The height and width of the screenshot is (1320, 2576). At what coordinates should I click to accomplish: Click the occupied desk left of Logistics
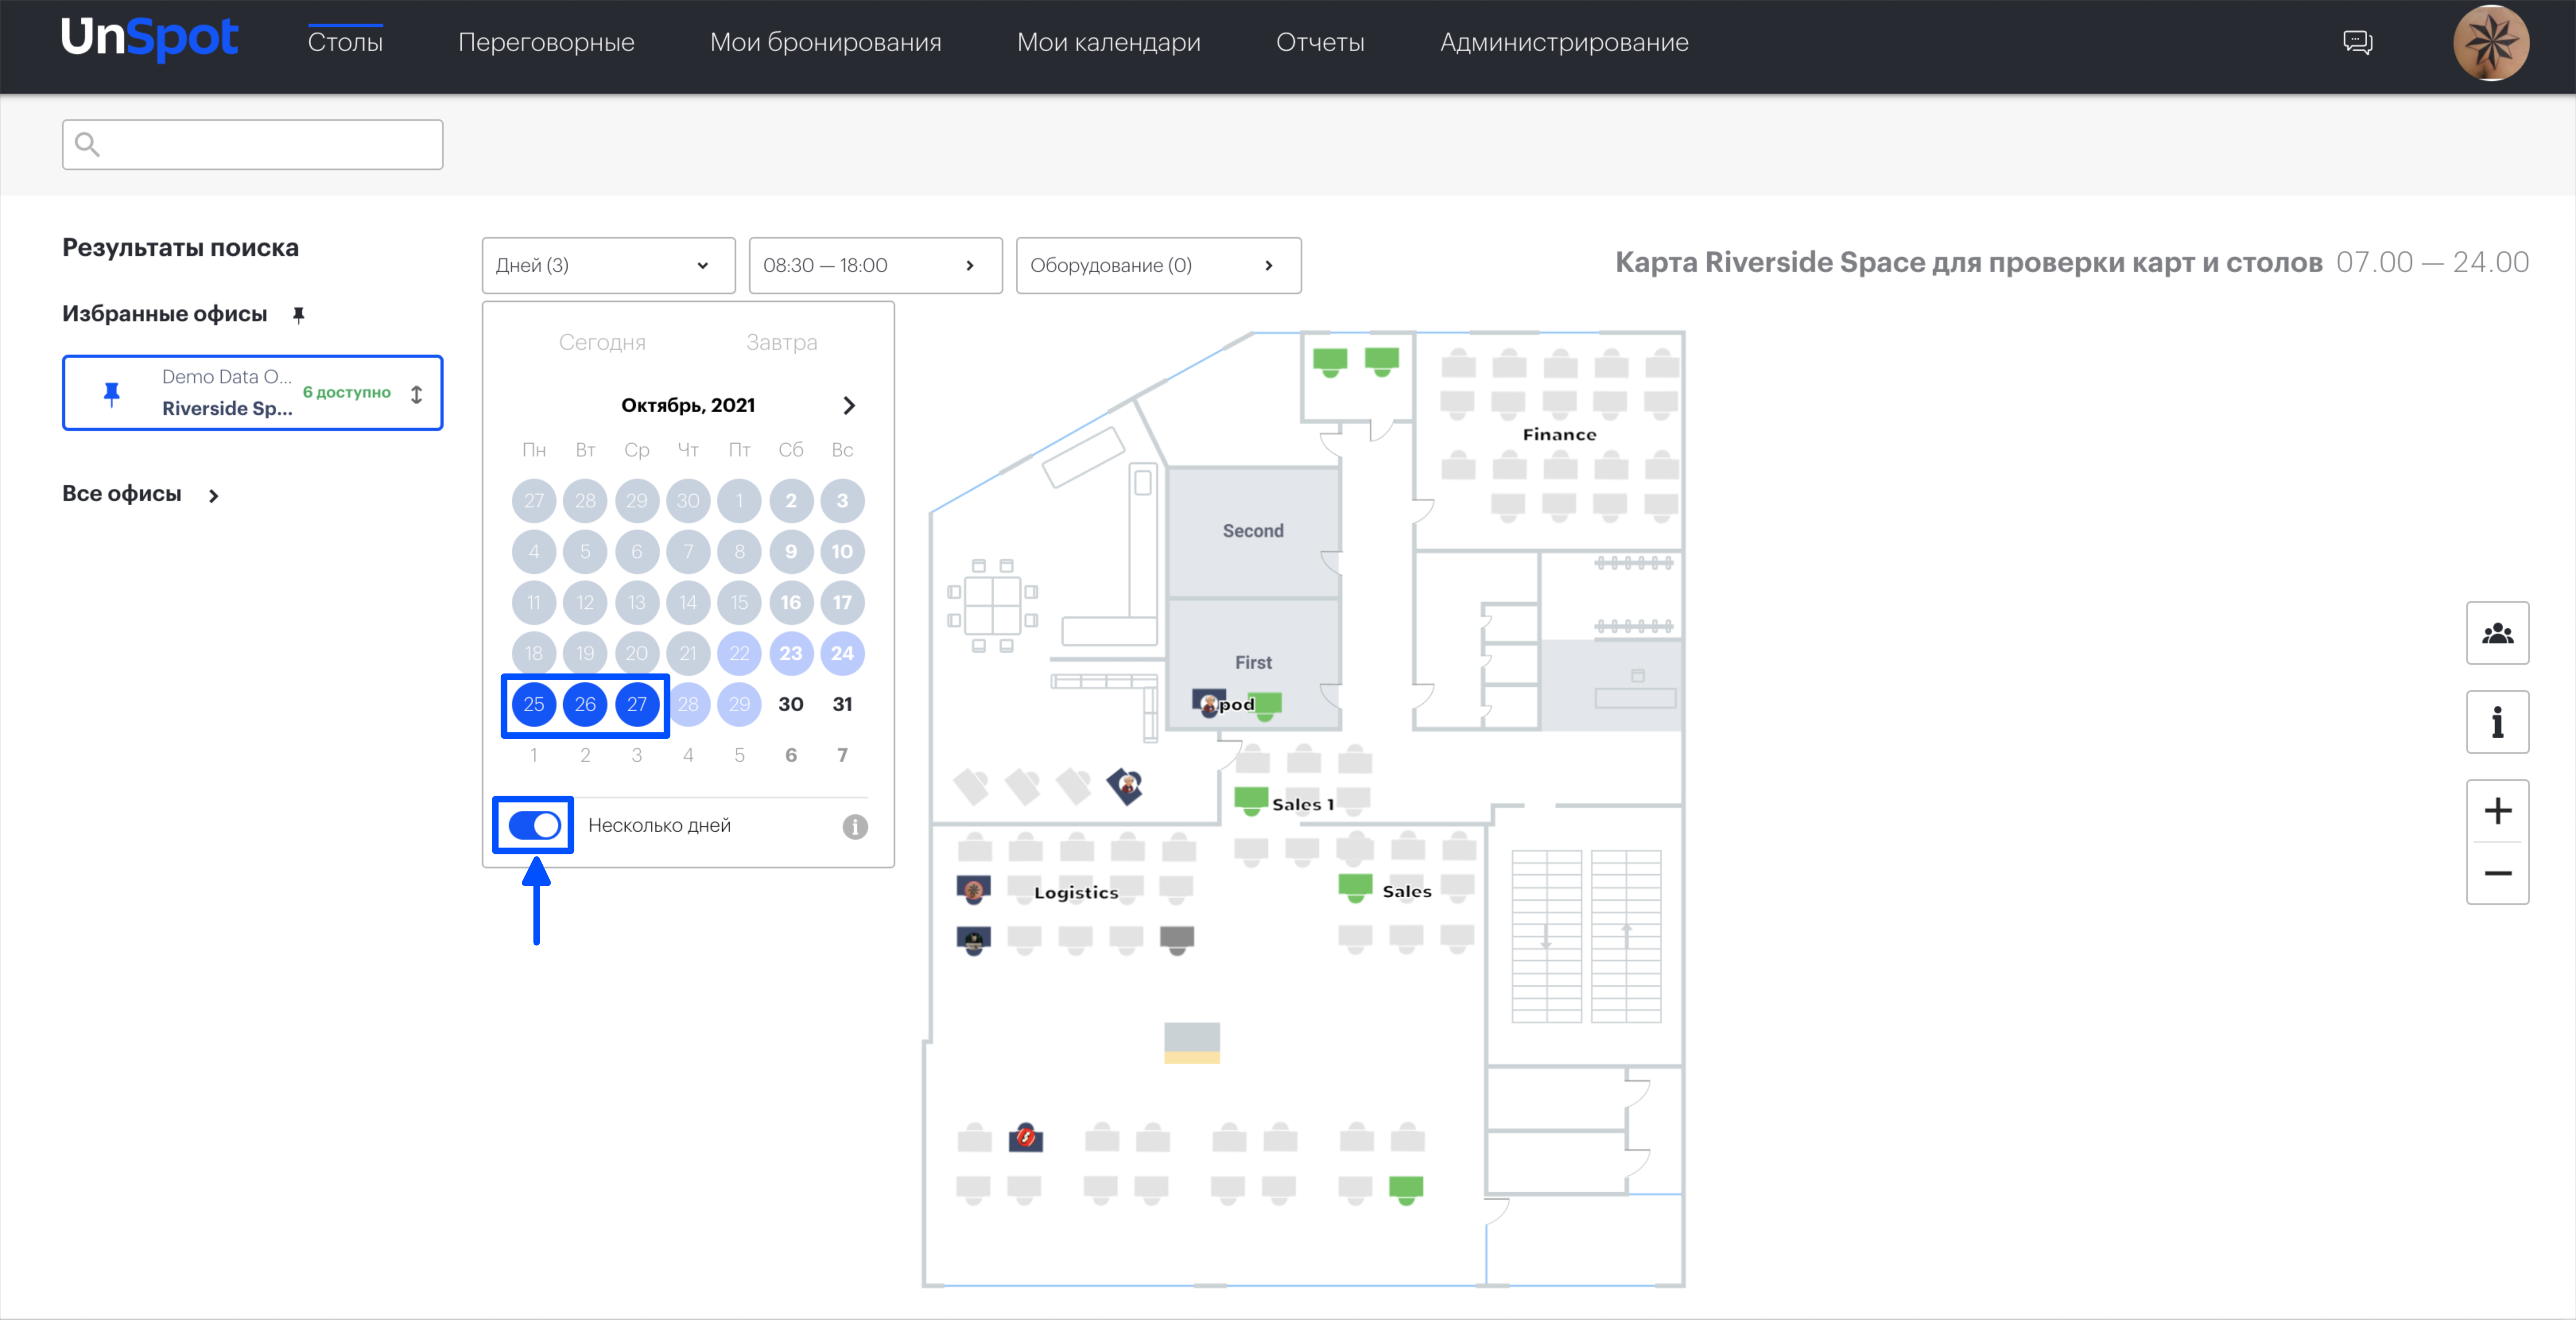click(974, 889)
